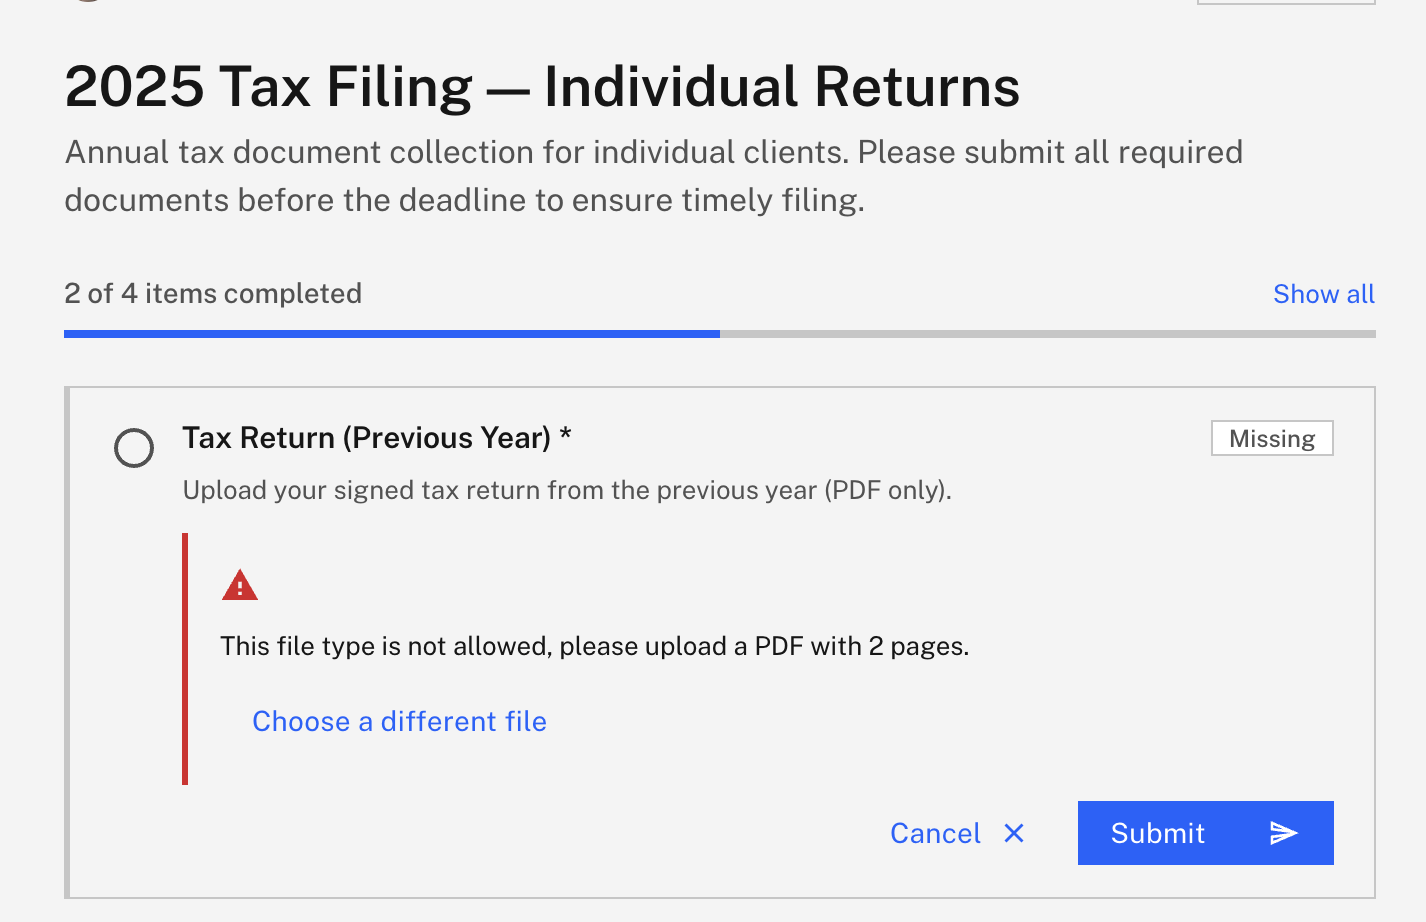
Task: Click the required asterisk after Tax Return title
Action: 565,436
